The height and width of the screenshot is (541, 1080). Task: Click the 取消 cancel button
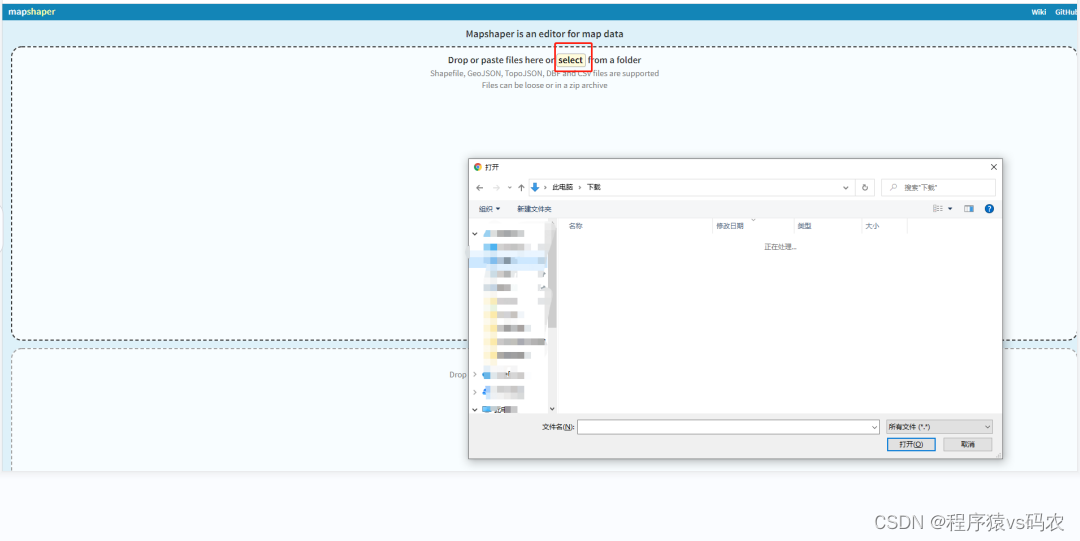pos(968,445)
